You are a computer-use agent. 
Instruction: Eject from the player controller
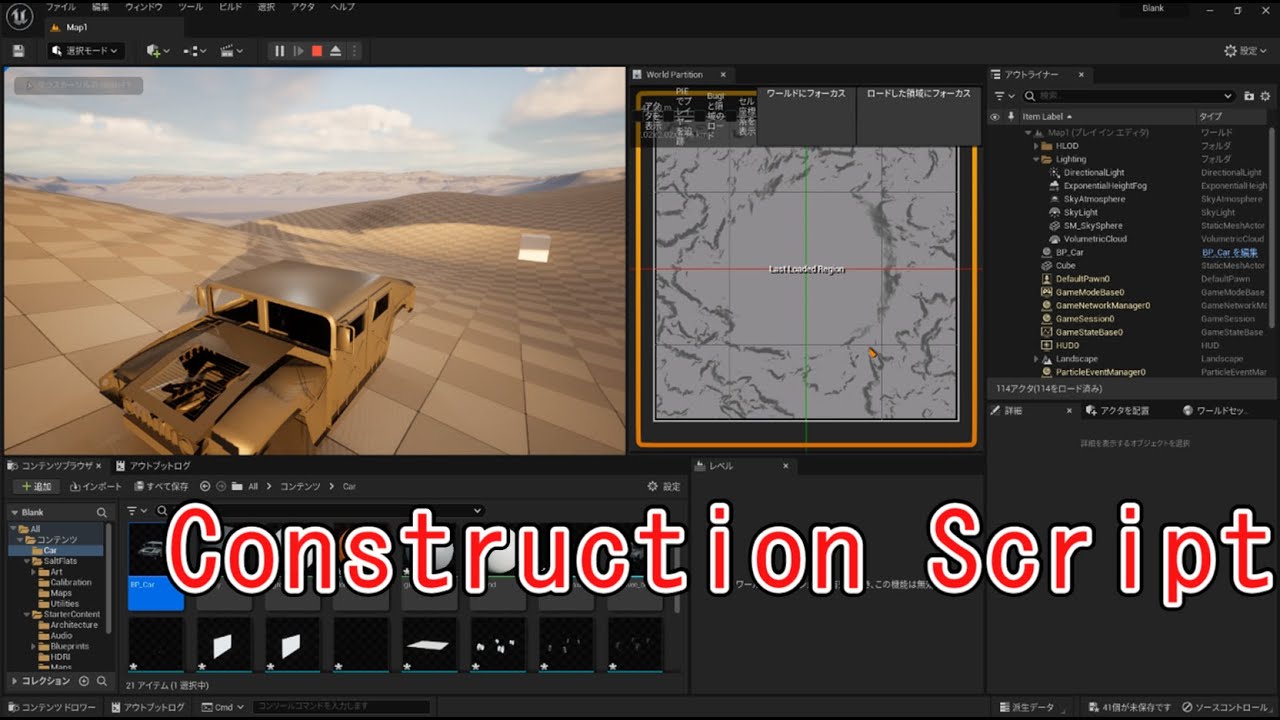[x=335, y=50]
